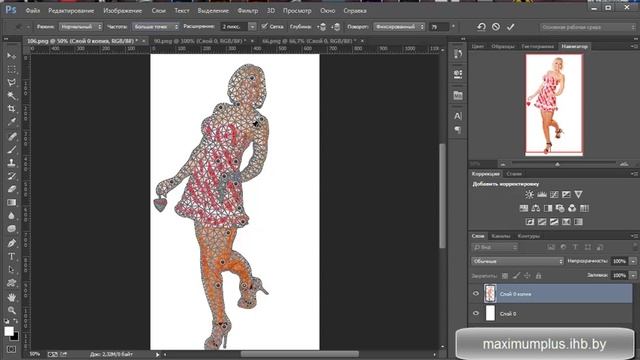Hide the Слой 0 layer
640x360 pixels.
pos(476,313)
